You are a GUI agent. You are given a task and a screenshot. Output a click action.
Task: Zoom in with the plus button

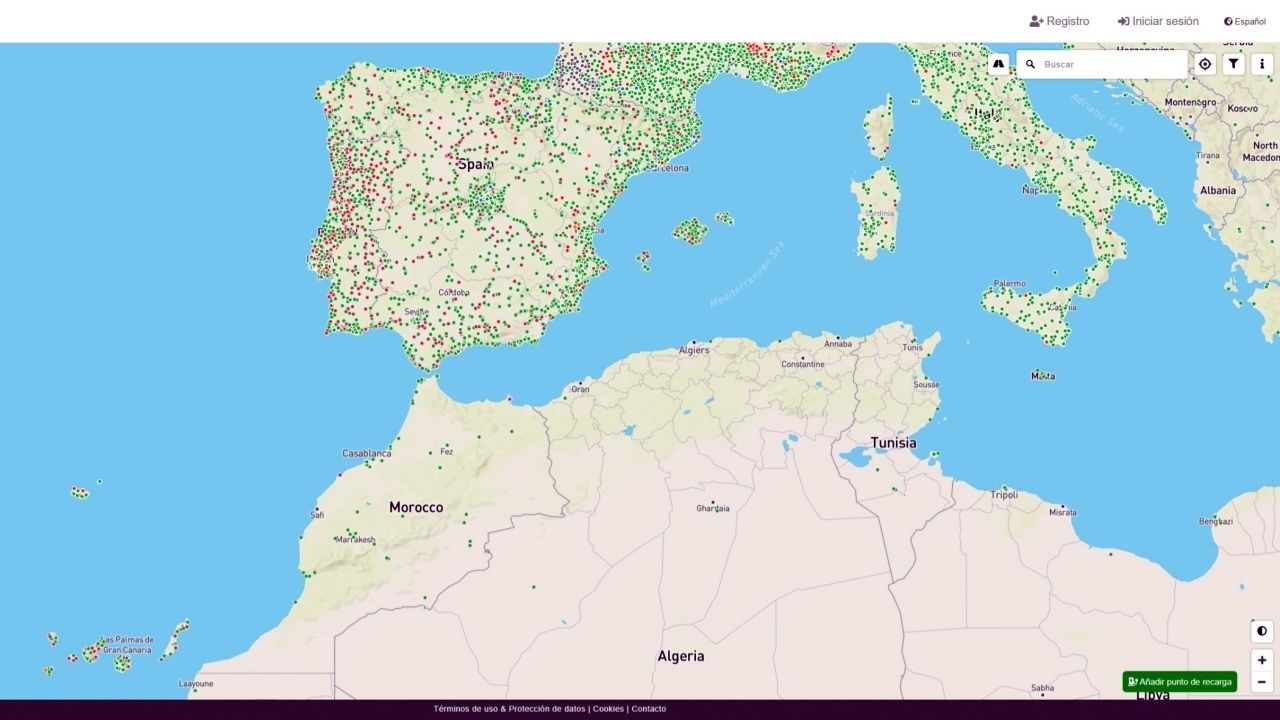pos(1262,660)
